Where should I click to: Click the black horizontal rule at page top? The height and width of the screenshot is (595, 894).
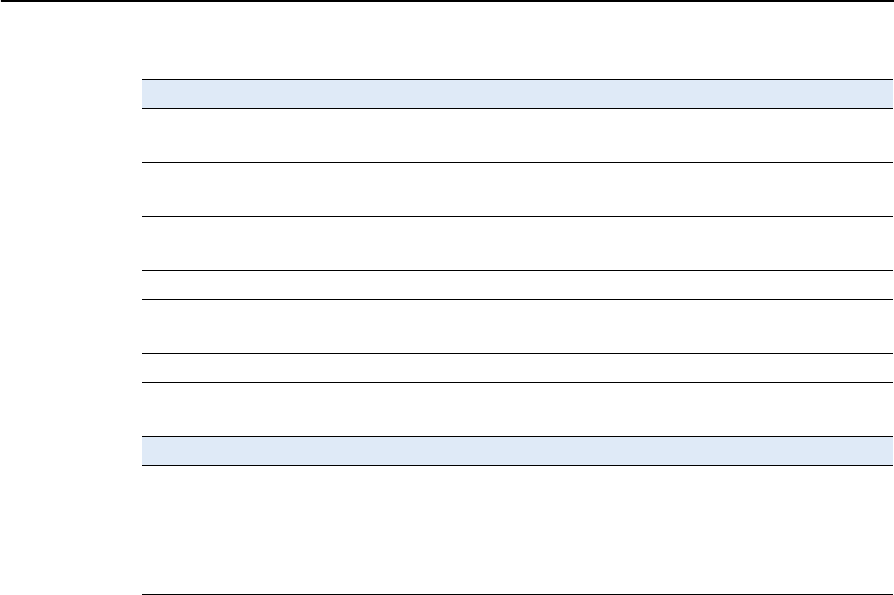point(447,1)
